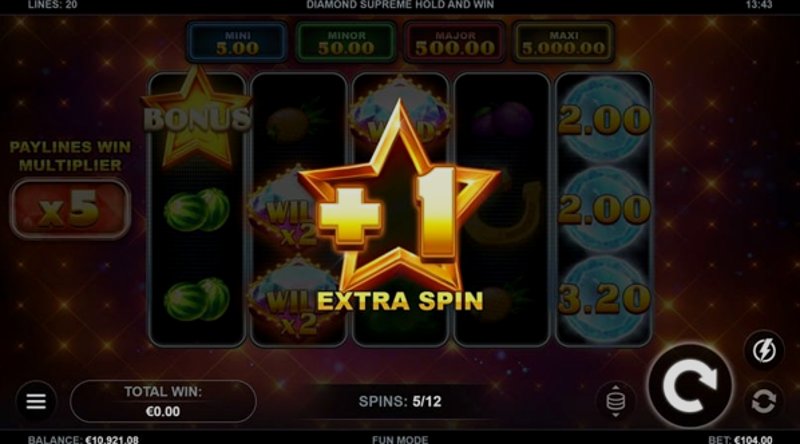Viewport: 800px width, 444px height.
Task: Click the MINOR 50.00 jackpot panel
Action: click(x=346, y=42)
